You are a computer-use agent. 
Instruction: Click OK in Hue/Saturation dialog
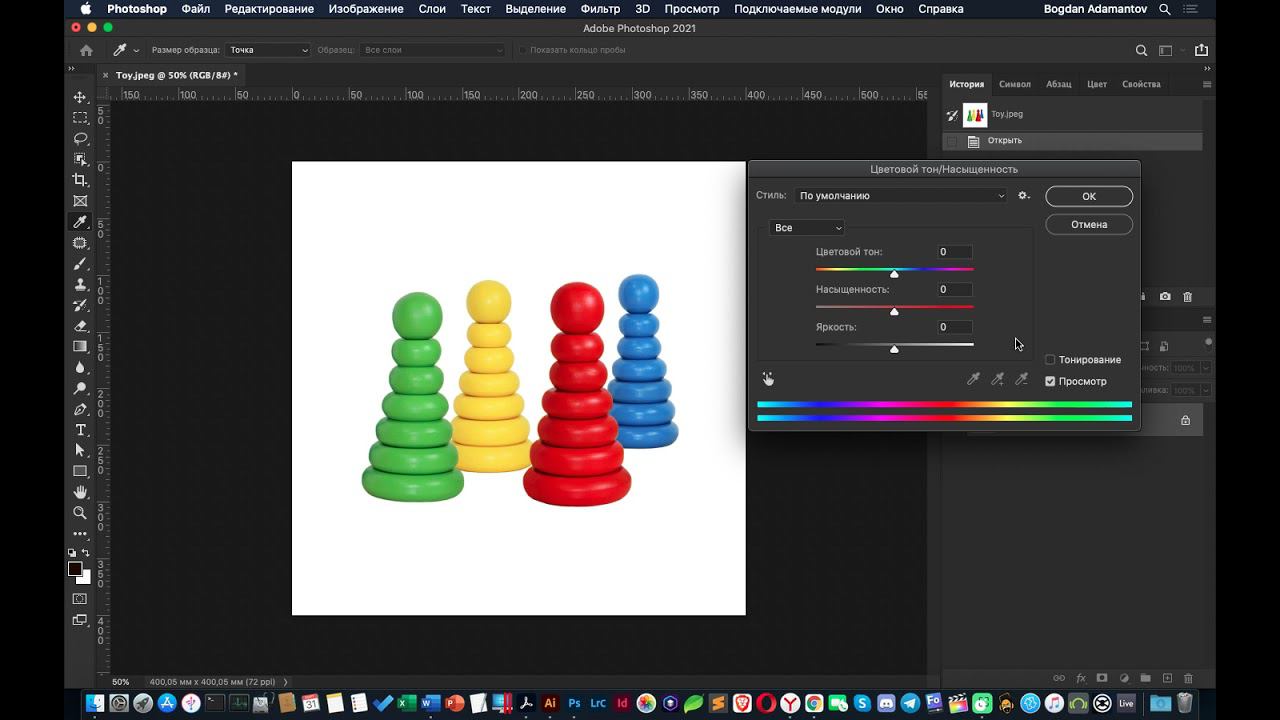[x=1089, y=196]
